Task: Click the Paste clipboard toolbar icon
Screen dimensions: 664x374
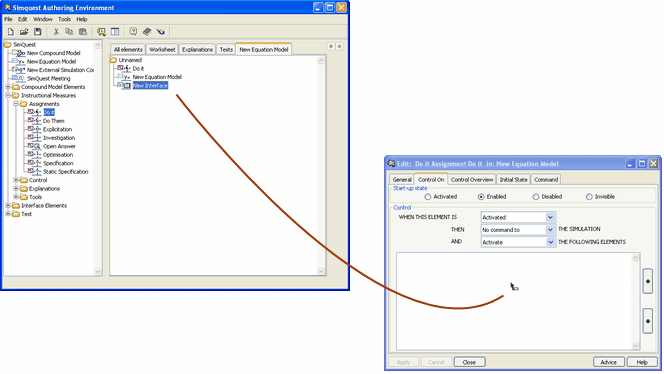Action: pos(83,32)
